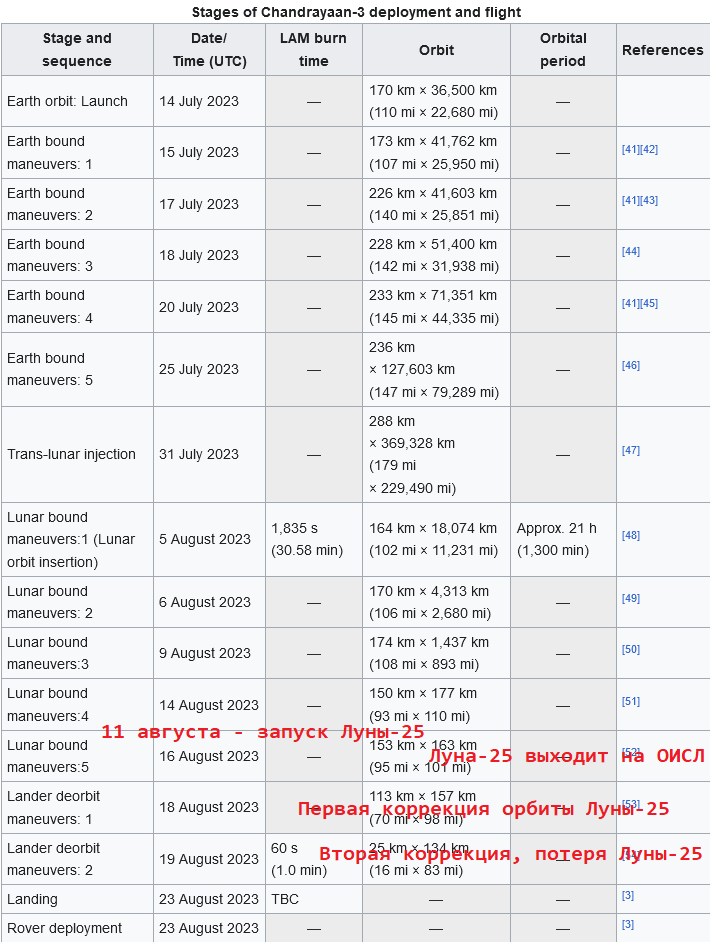Select the '1,835 s (30.58 min)' burn time cell
Image resolution: width=710 pixels, height=942 pixels.
click(314, 539)
